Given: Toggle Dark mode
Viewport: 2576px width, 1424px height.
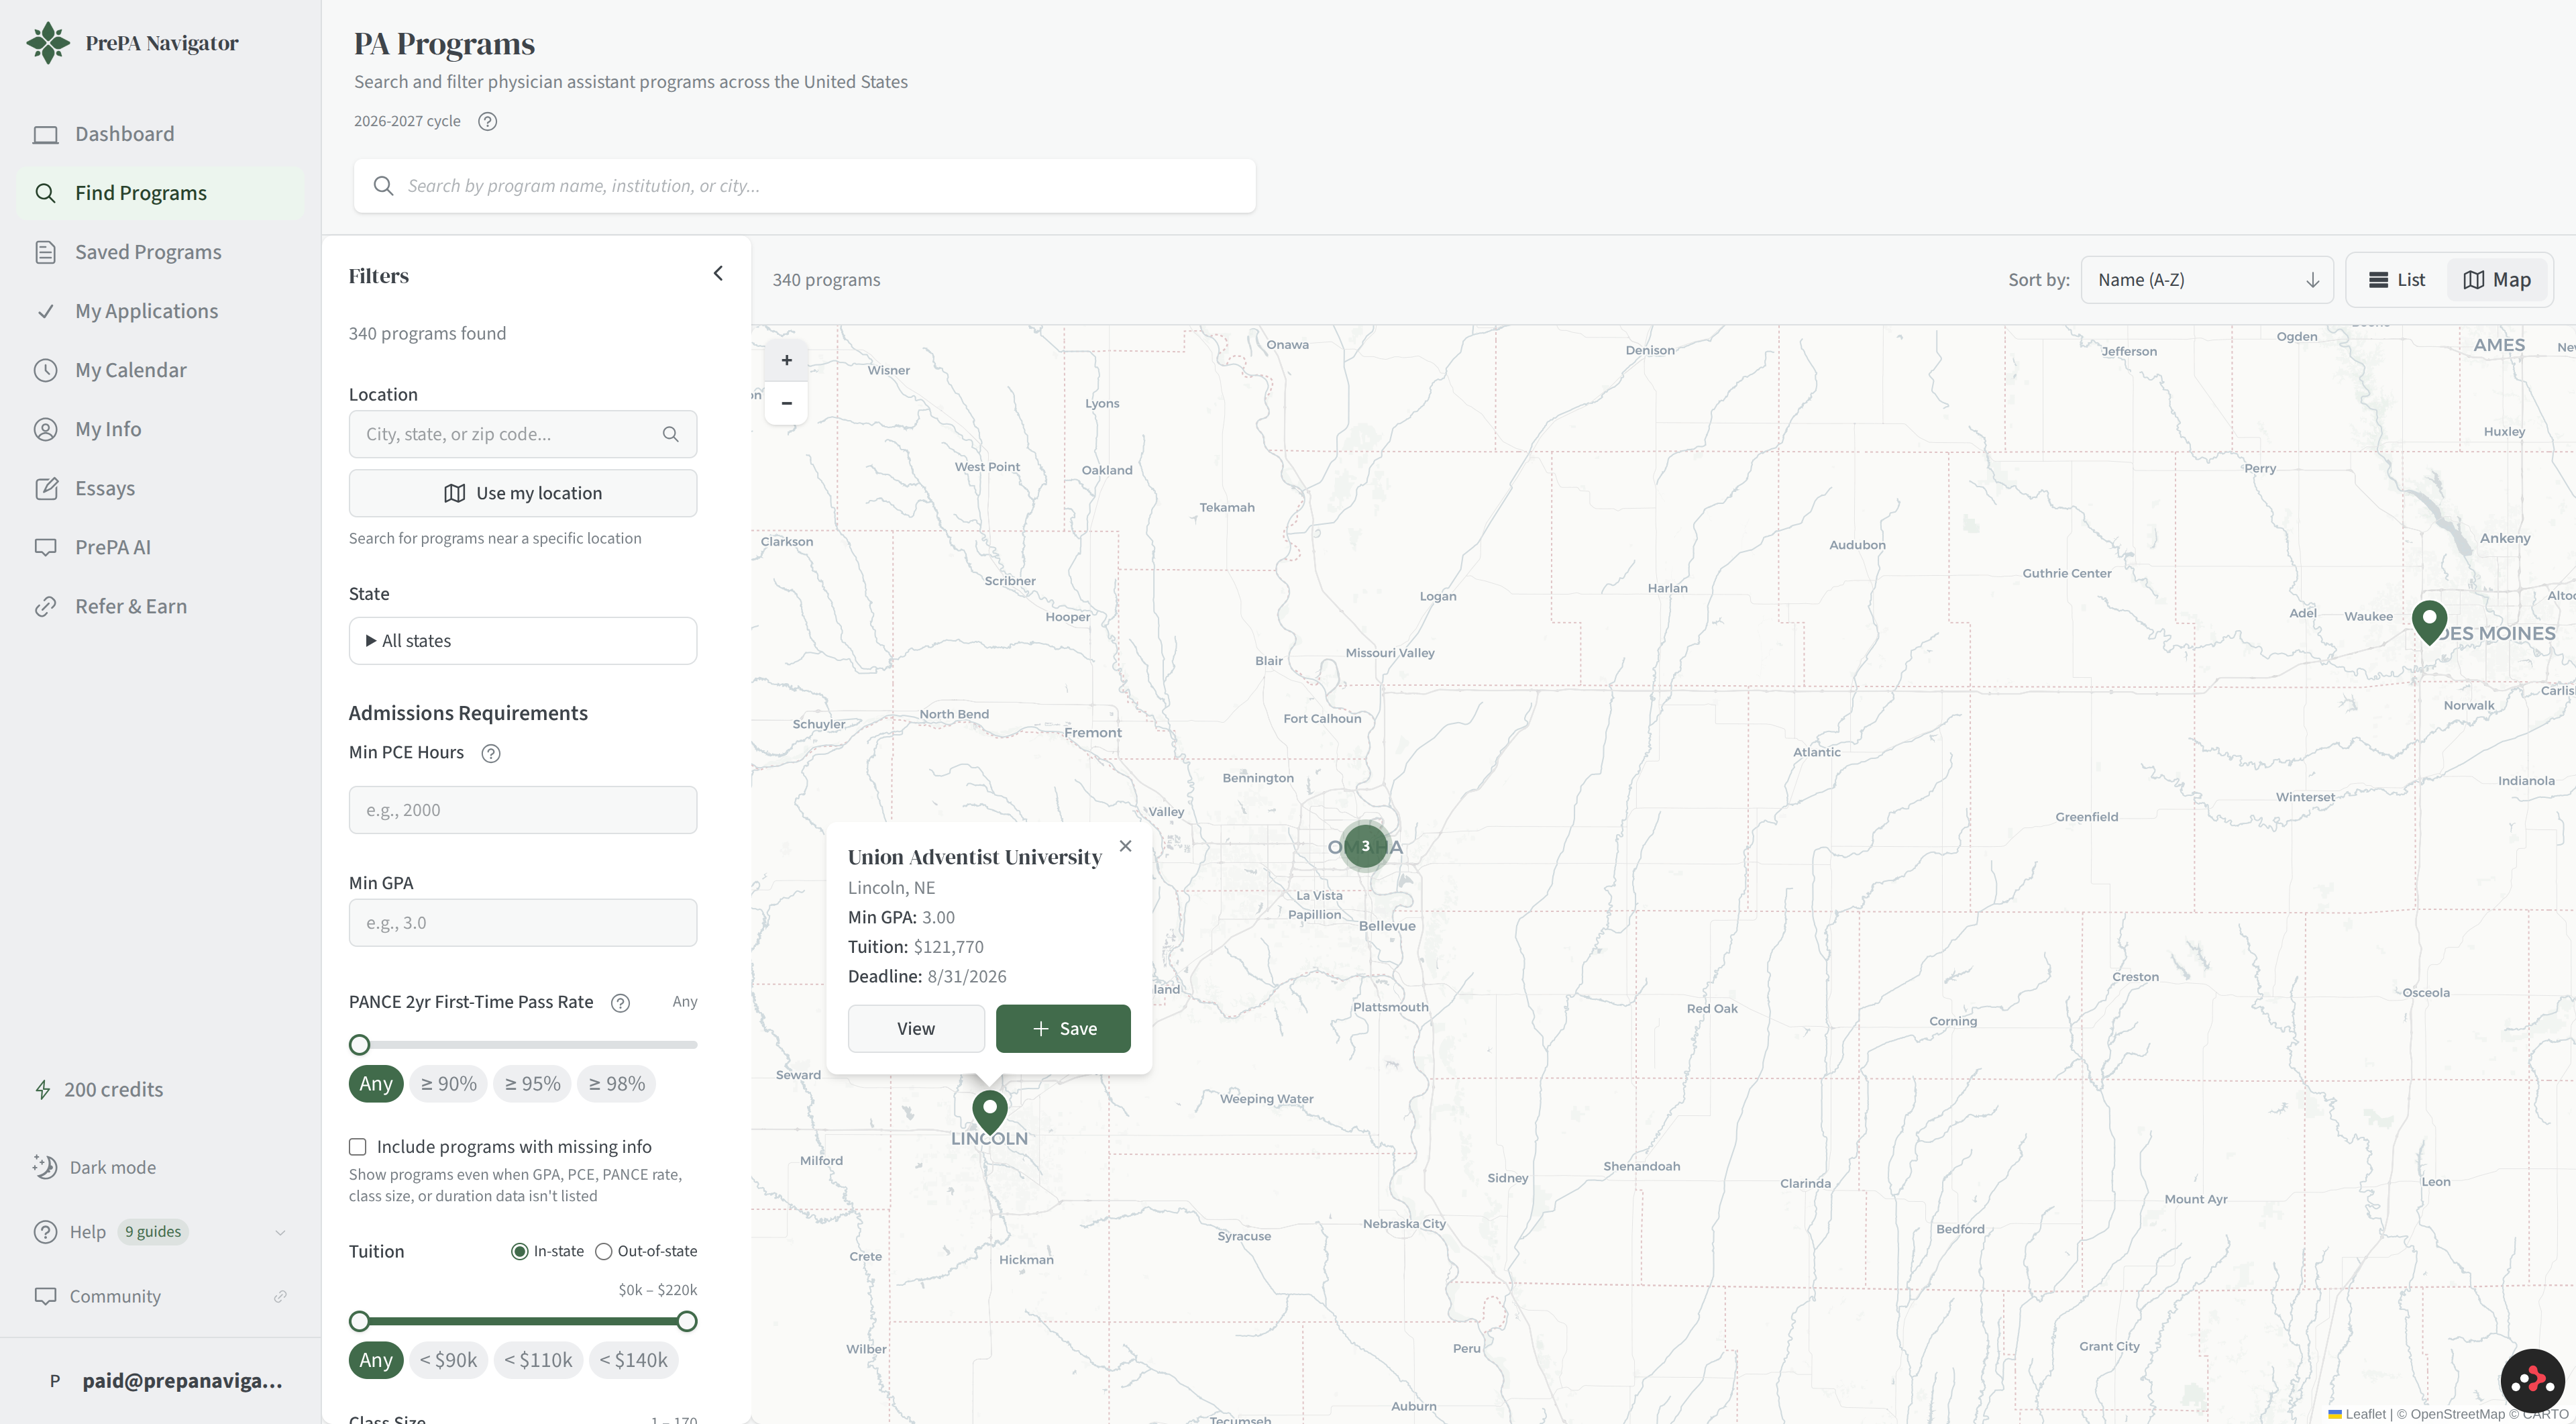Looking at the screenshot, I should (x=94, y=1168).
